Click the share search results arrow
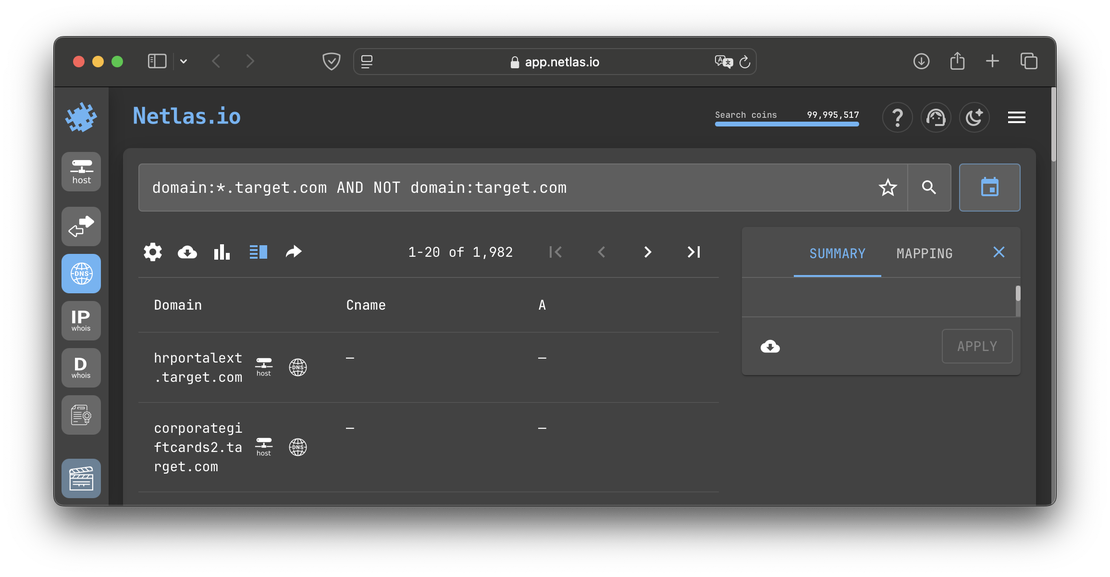 [x=294, y=252]
